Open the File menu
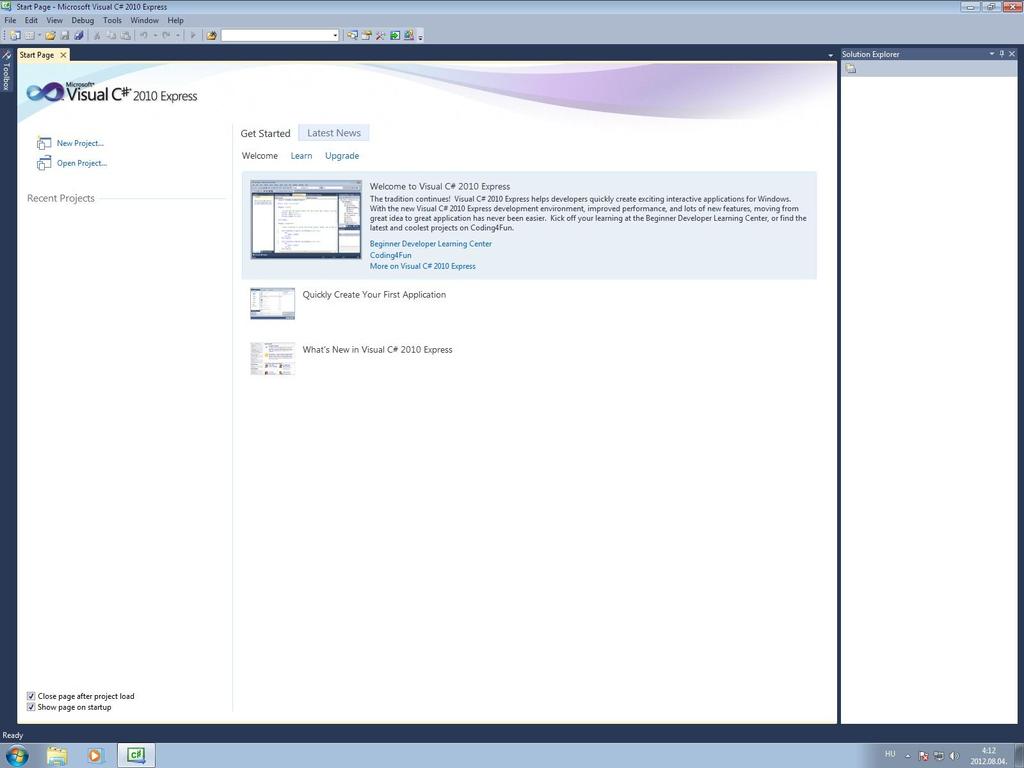This screenshot has height=768, width=1024. coord(10,20)
